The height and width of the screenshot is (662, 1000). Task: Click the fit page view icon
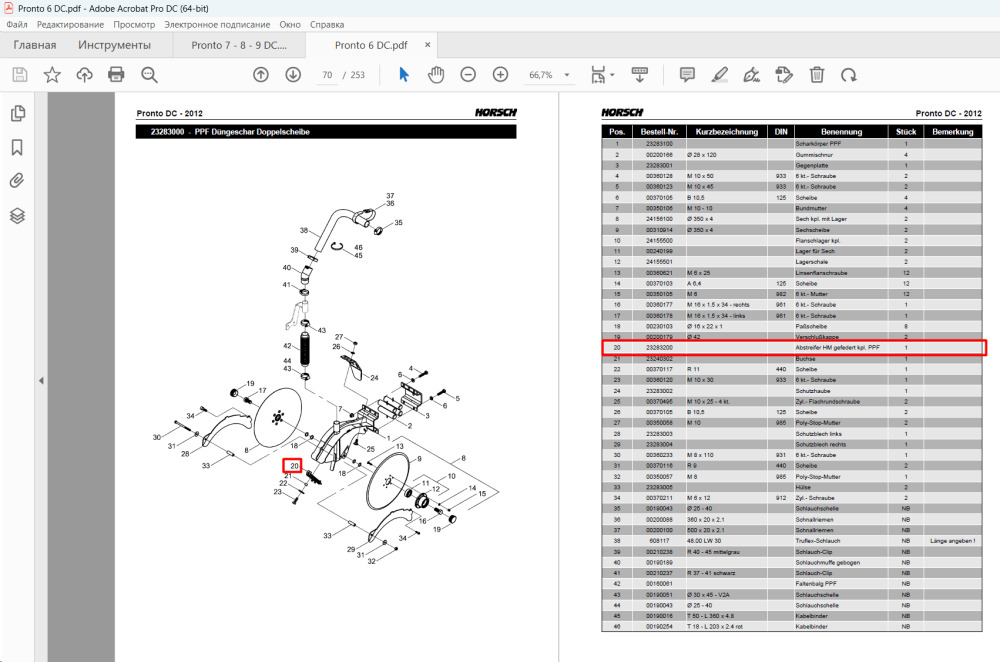click(598, 75)
